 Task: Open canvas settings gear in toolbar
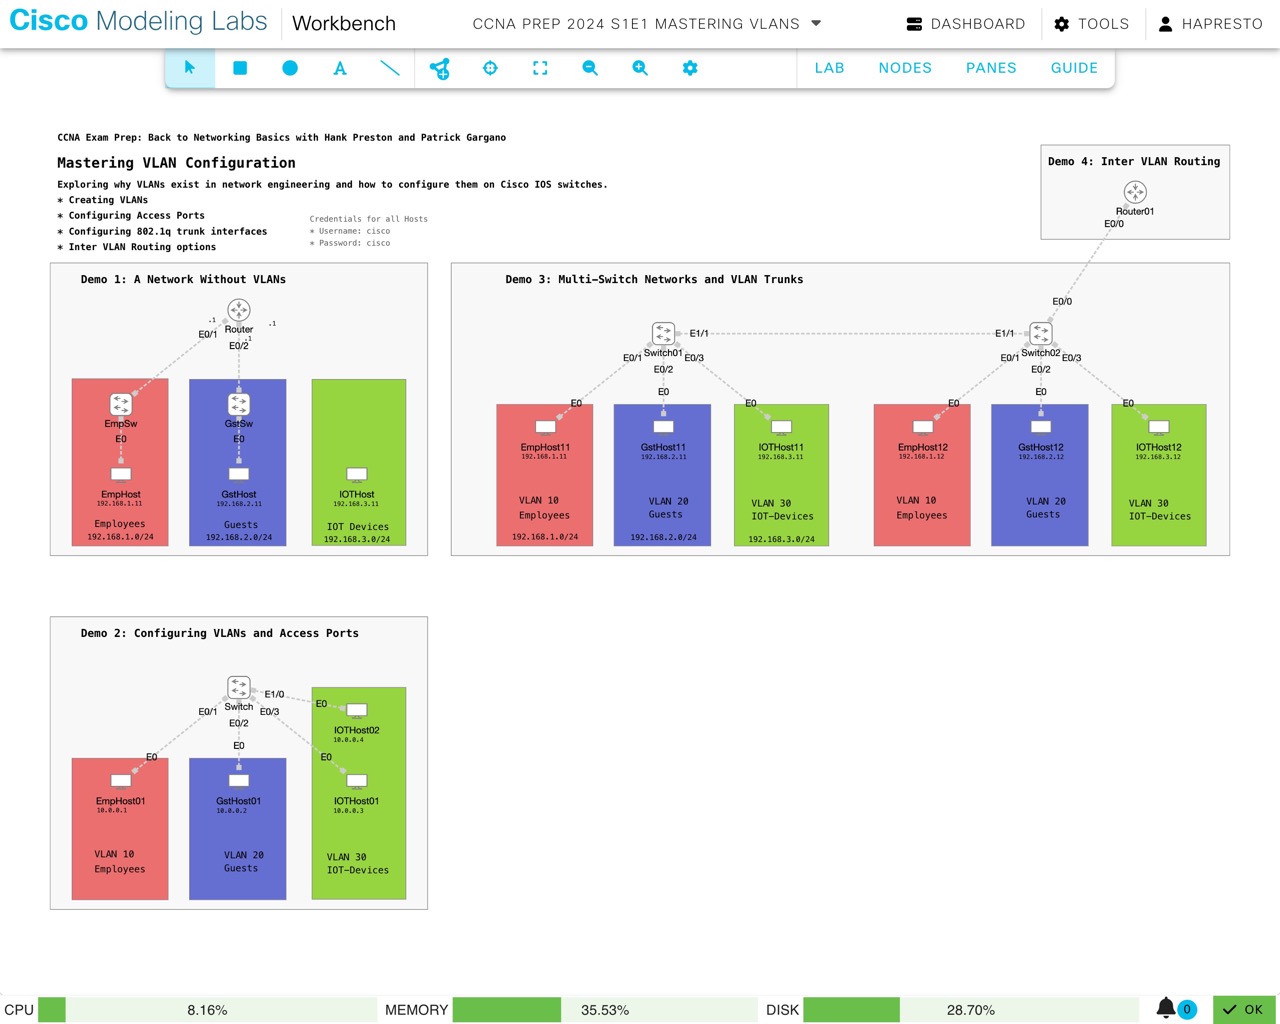pyautogui.click(x=690, y=68)
